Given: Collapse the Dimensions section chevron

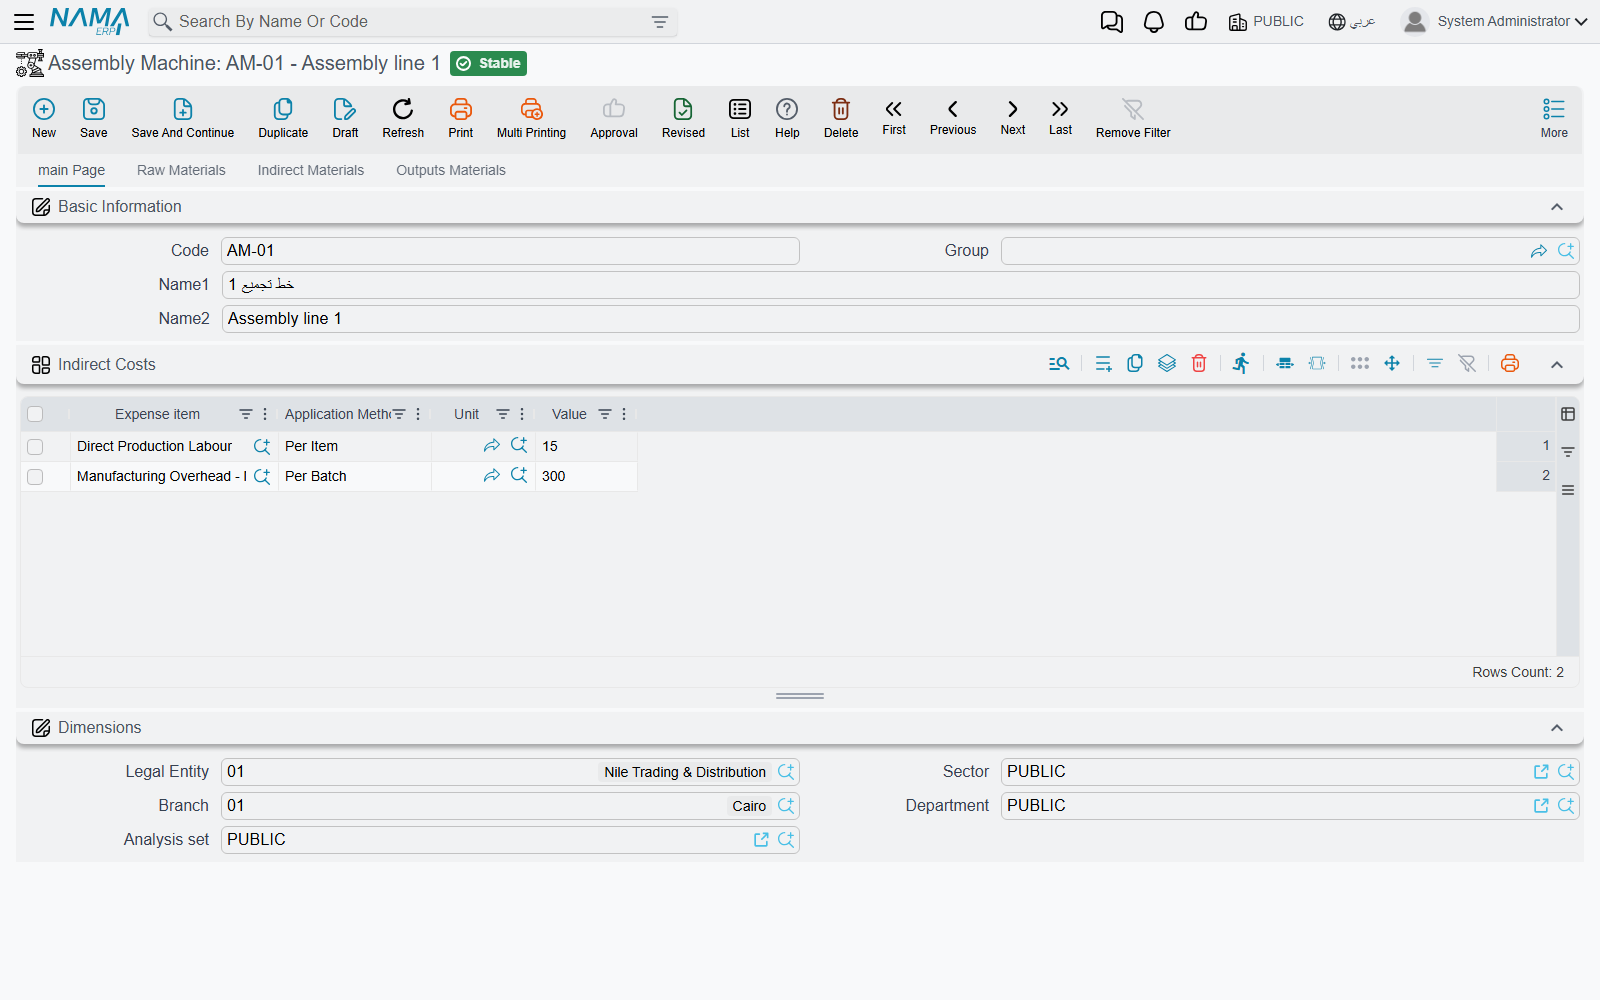Looking at the screenshot, I should click(1557, 728).
